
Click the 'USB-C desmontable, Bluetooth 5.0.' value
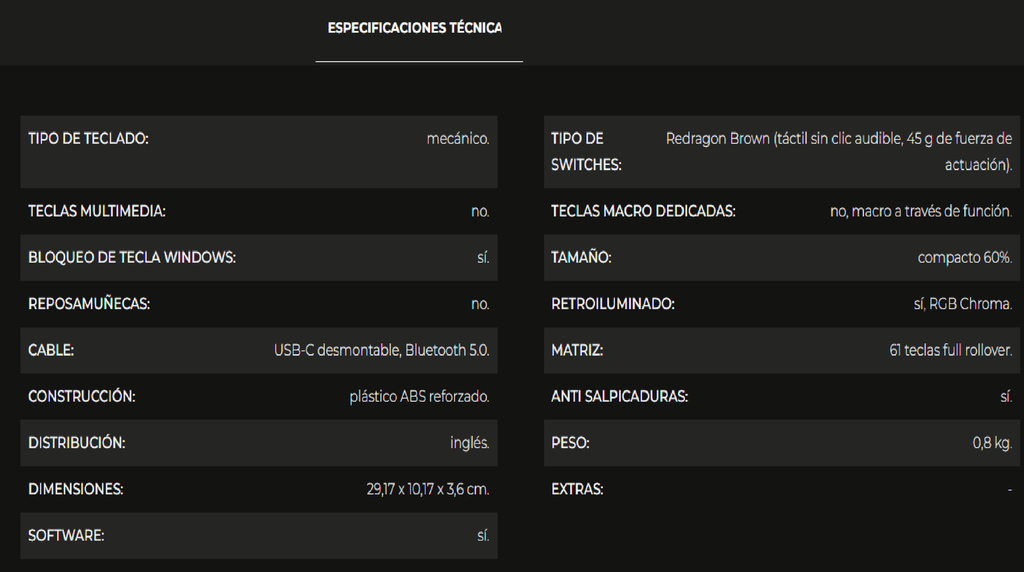(x=382, y=351)
